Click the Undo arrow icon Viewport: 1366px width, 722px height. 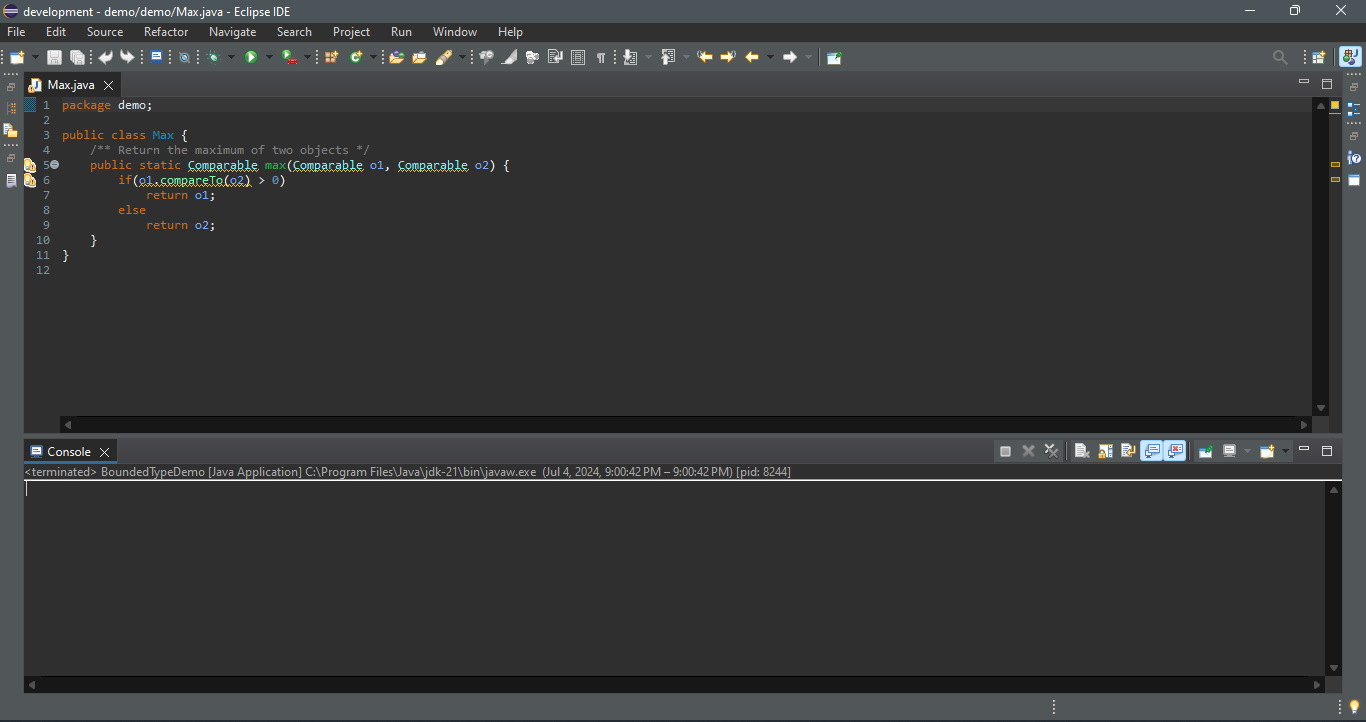point(105,57)
